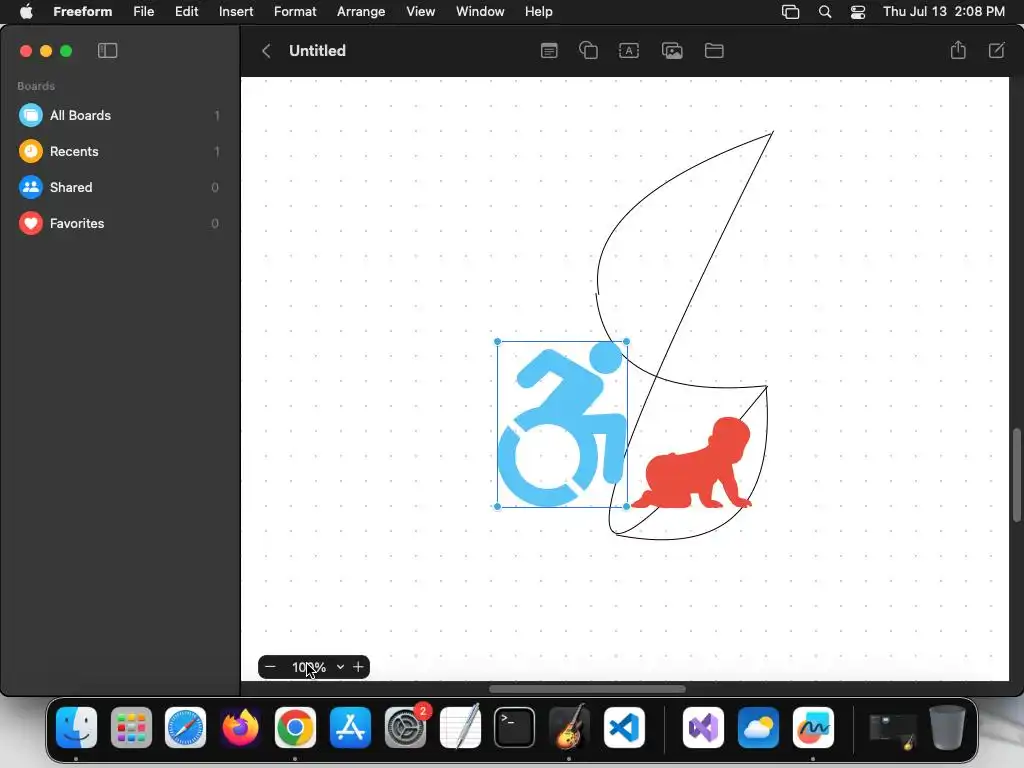The height and width of the screenshot is (768, 1024).
Task: Open Terminal from the Dock
Action: click(x=515, y=728)
